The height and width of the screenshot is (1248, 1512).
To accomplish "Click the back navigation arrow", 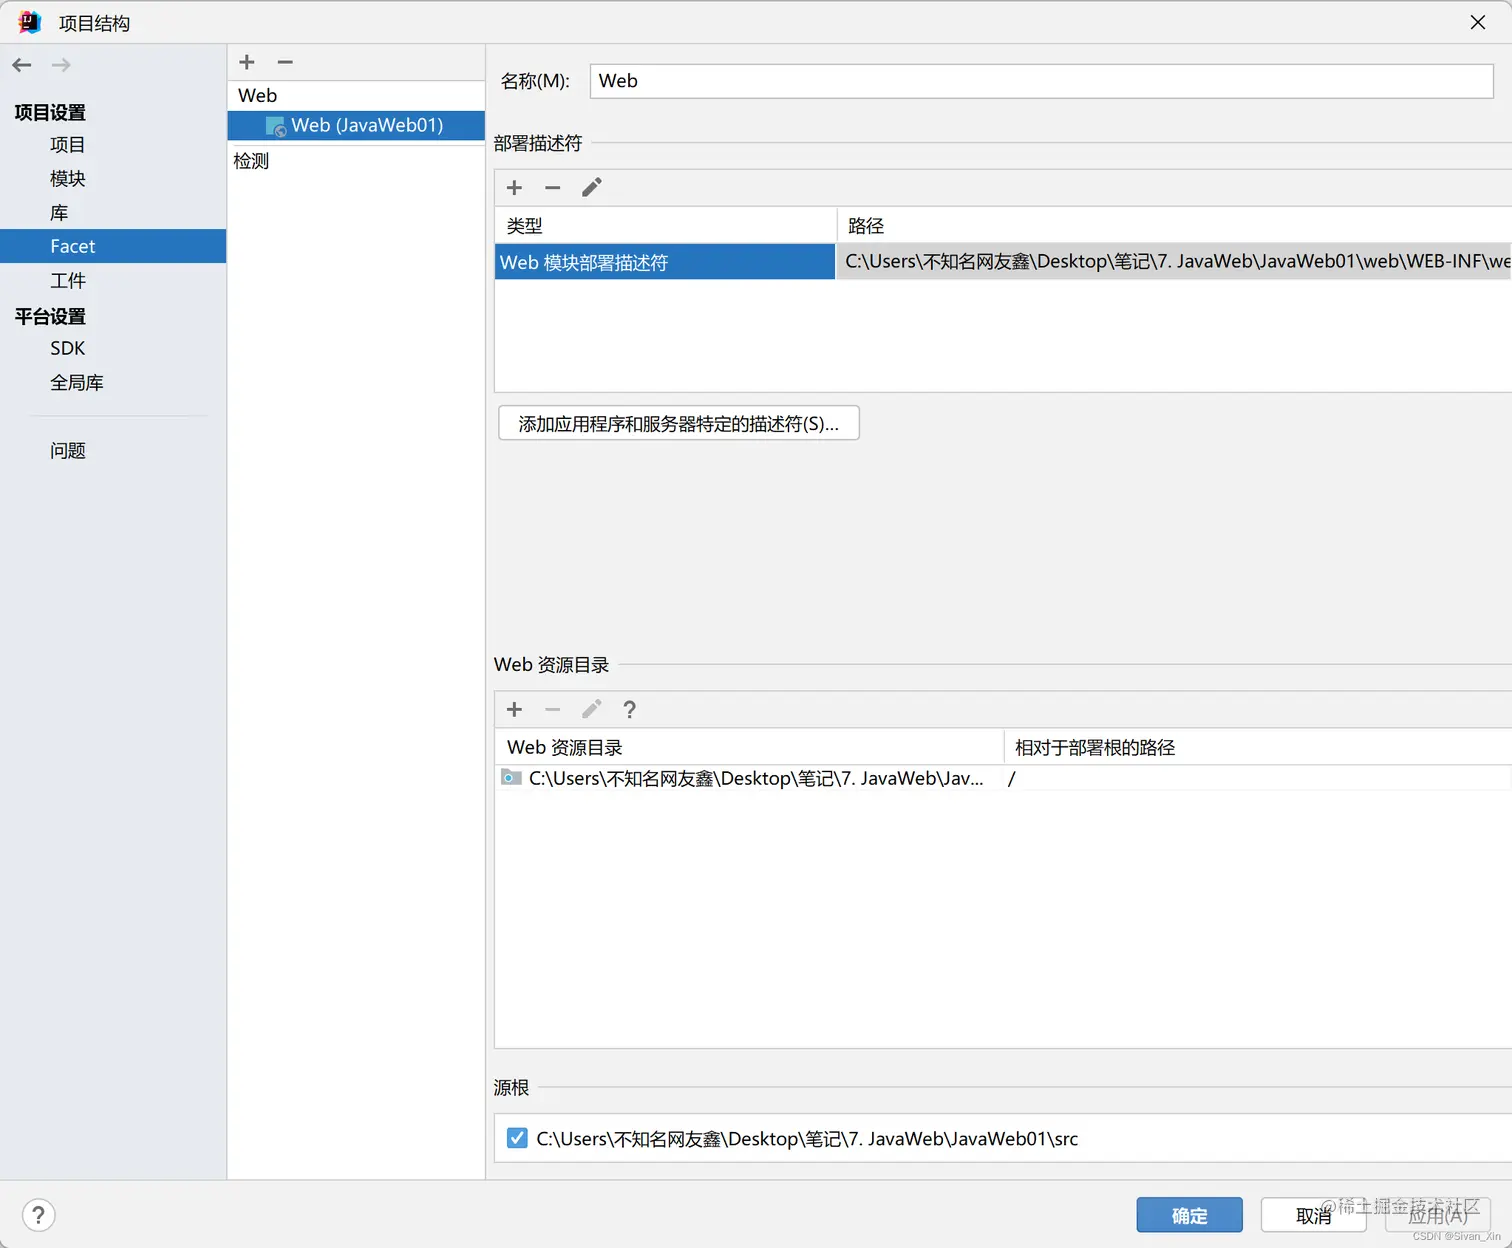I will [x=22, y=65].
